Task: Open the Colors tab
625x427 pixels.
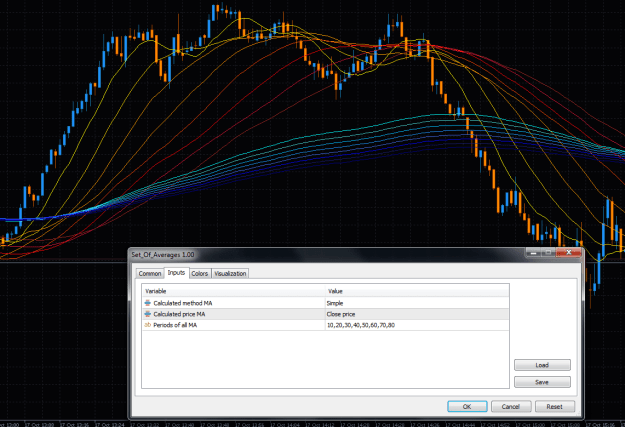Action: coord(200,274)
